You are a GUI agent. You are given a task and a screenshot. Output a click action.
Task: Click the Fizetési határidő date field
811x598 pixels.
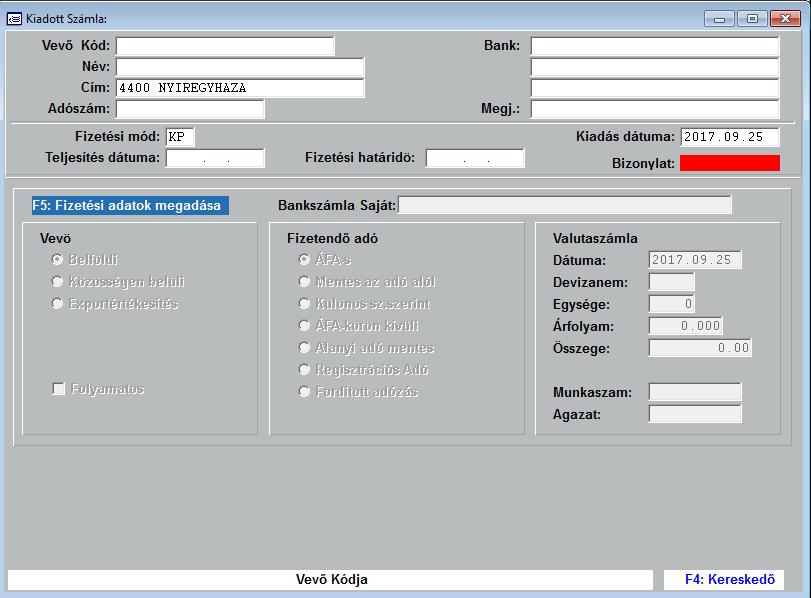coord(475,158)
